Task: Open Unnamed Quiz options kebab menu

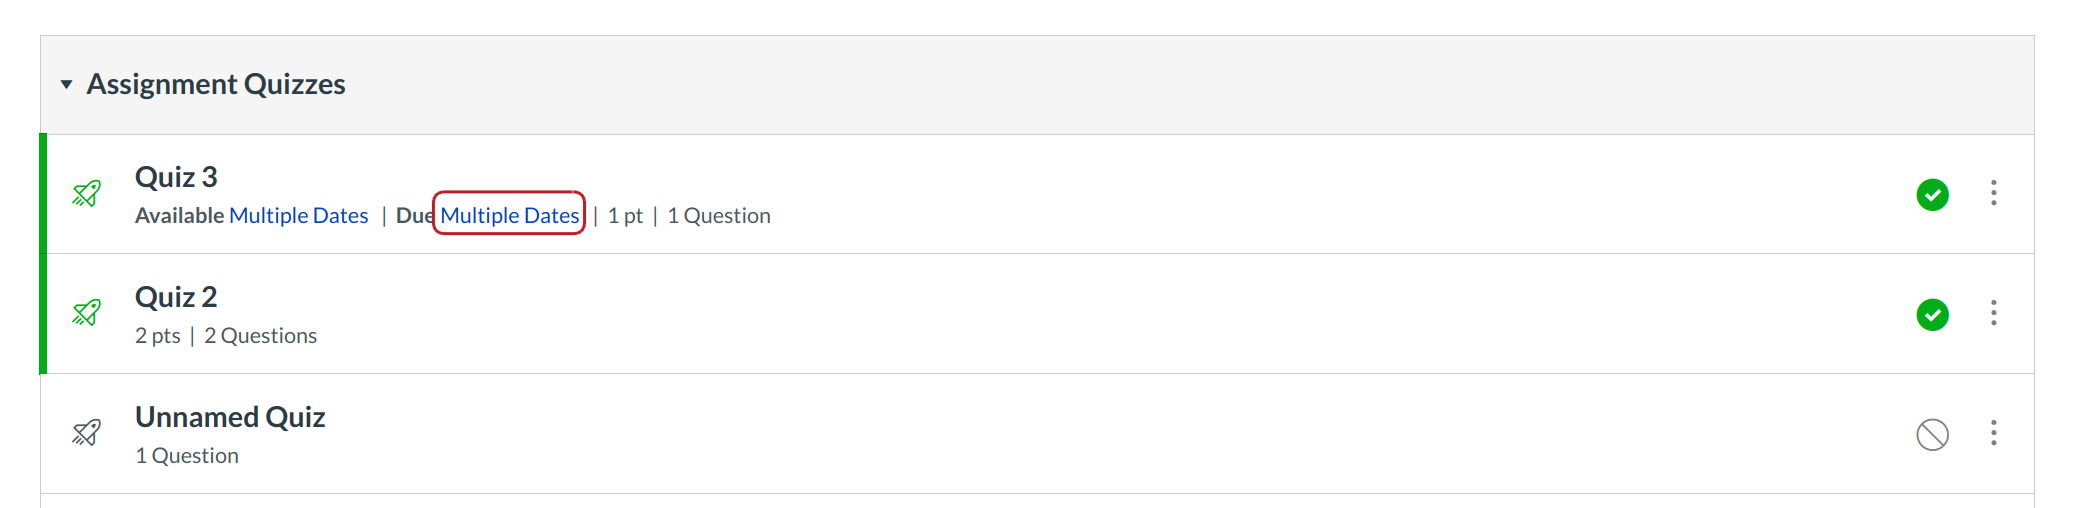Action: 1993,433
